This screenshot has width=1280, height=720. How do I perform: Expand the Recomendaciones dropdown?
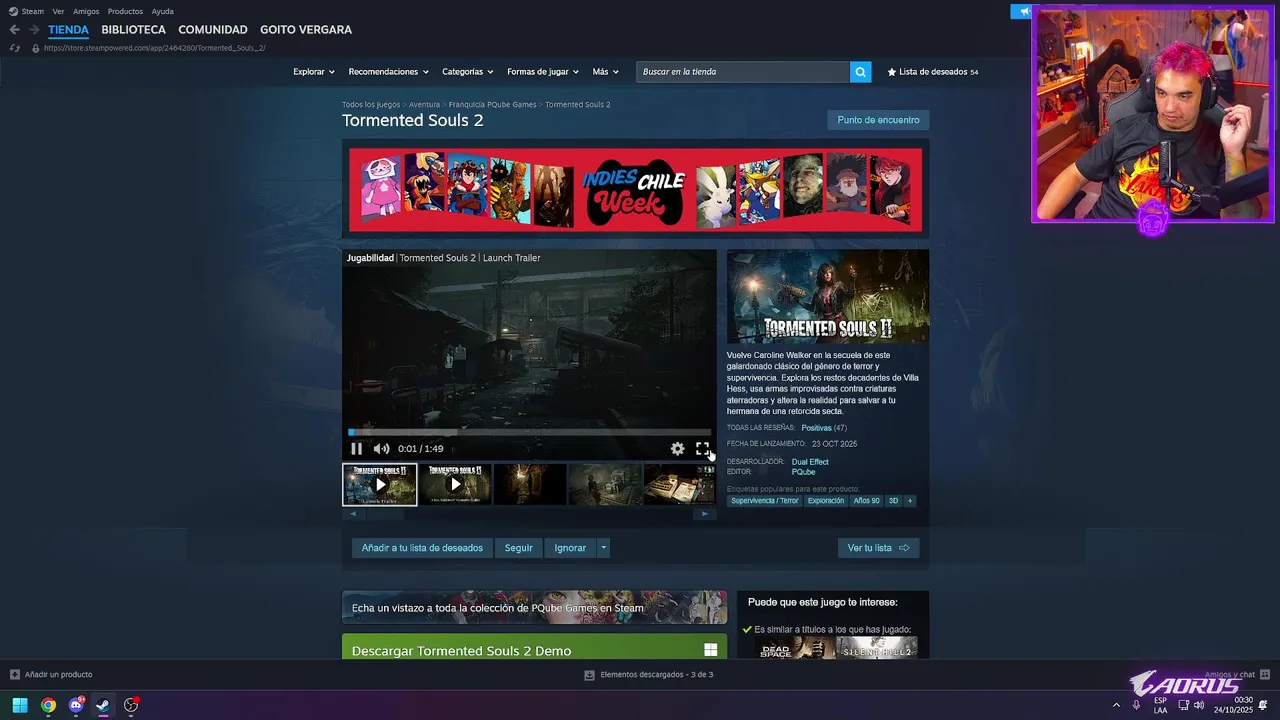(x=388, y=72)
